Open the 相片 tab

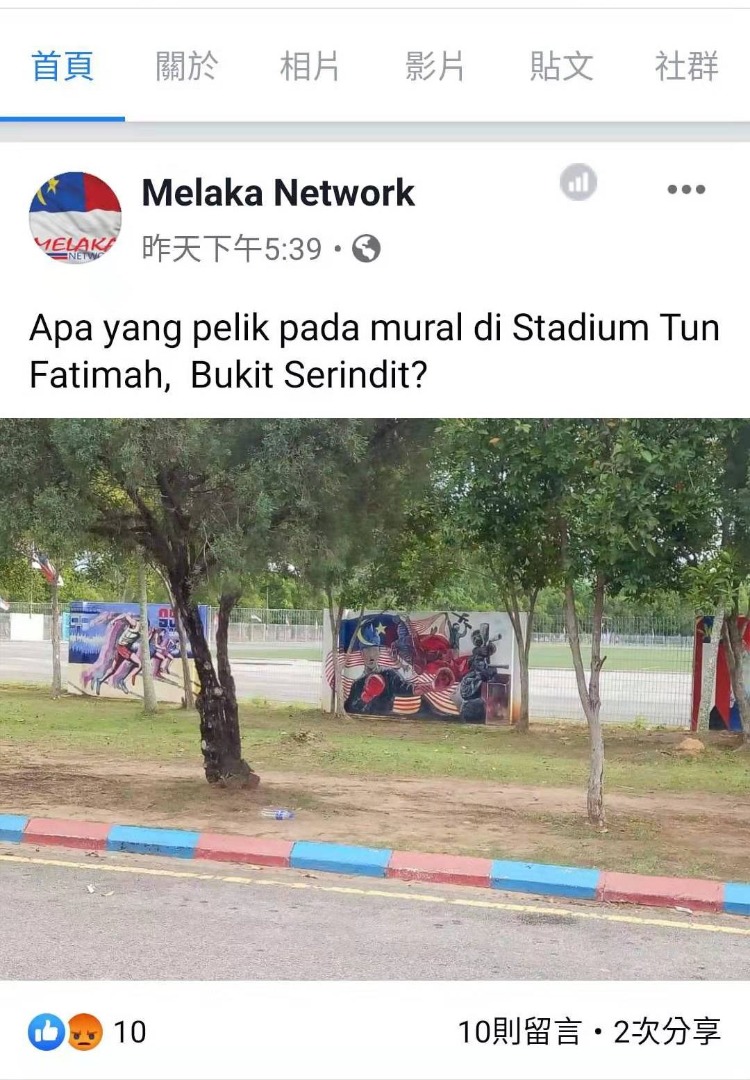click(310, 67)
